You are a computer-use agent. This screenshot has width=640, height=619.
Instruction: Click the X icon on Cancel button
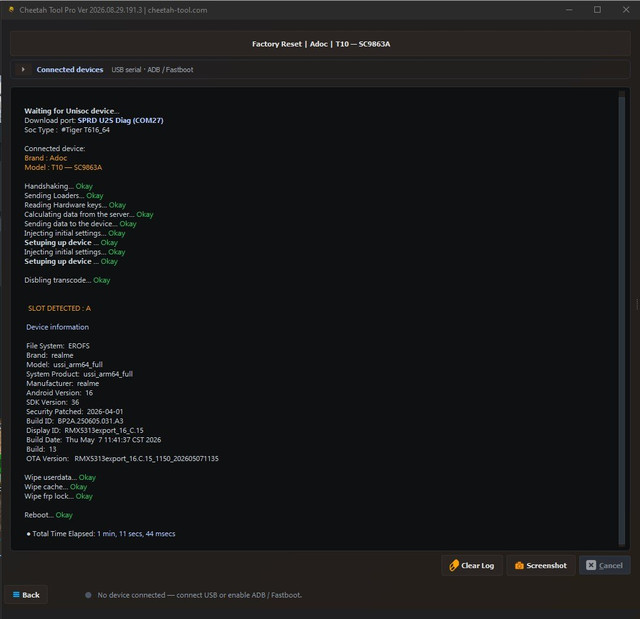pyautogui.click(x=591, y=565)
